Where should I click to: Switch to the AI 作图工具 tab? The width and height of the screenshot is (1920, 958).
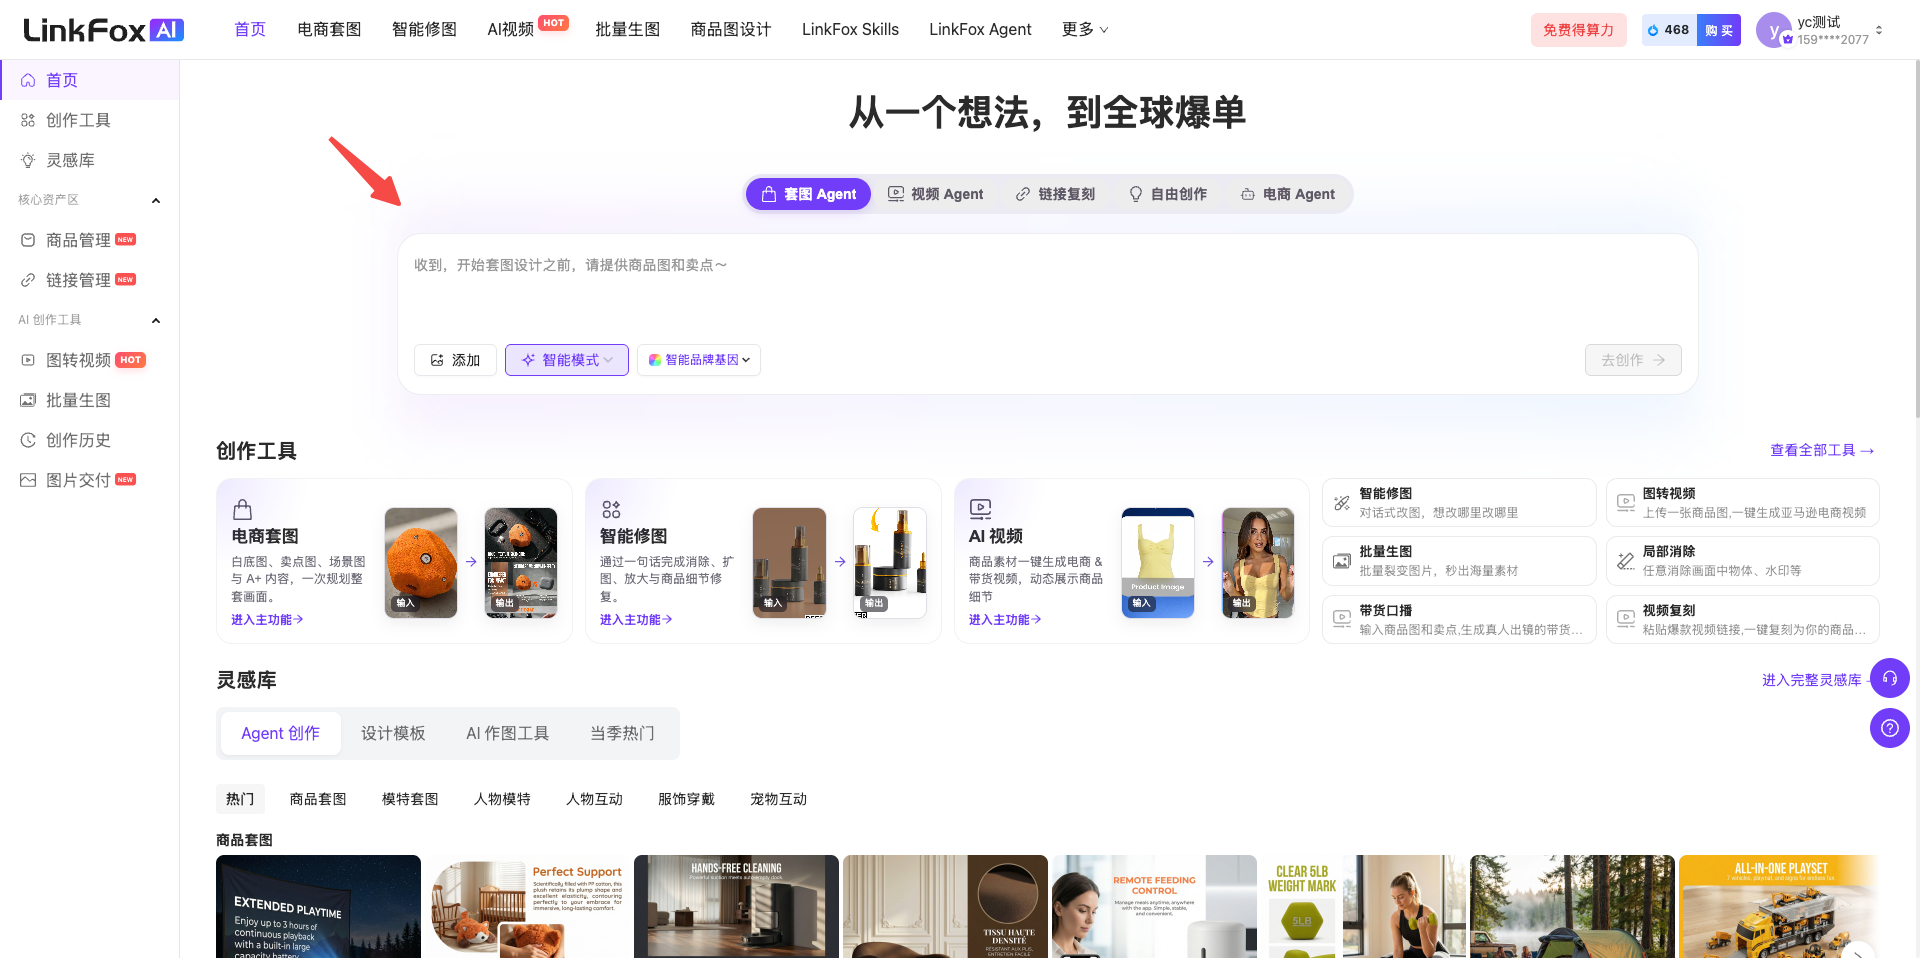coord(507,733)
